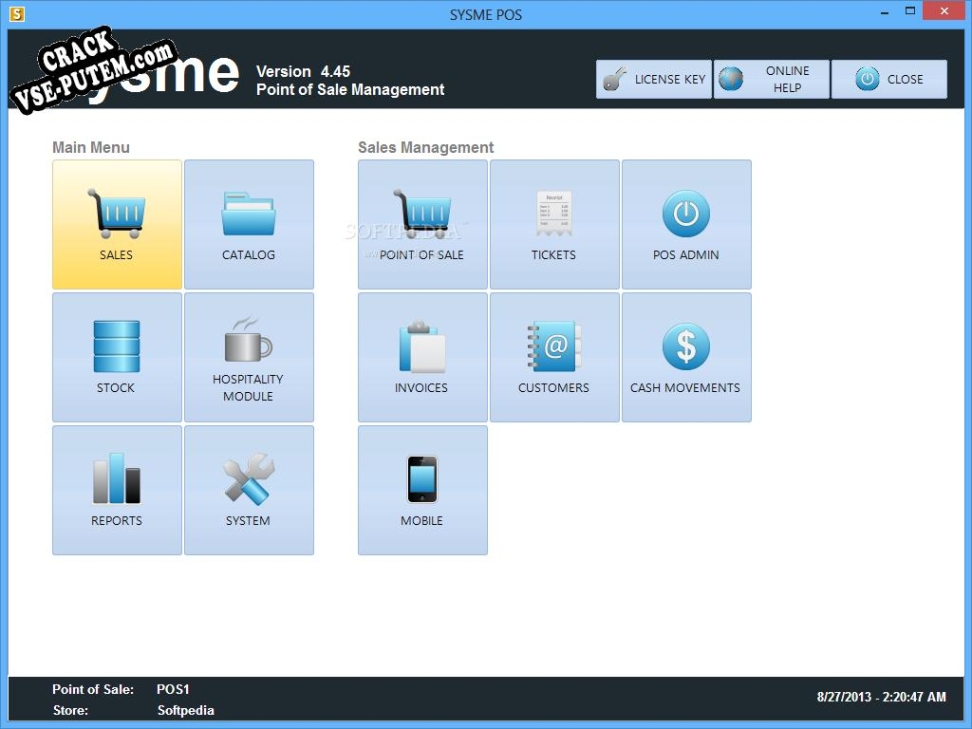Screen dimensions: 972x729
Task: Maximize the SYSME POS window
Action: [x=910, y=13]
